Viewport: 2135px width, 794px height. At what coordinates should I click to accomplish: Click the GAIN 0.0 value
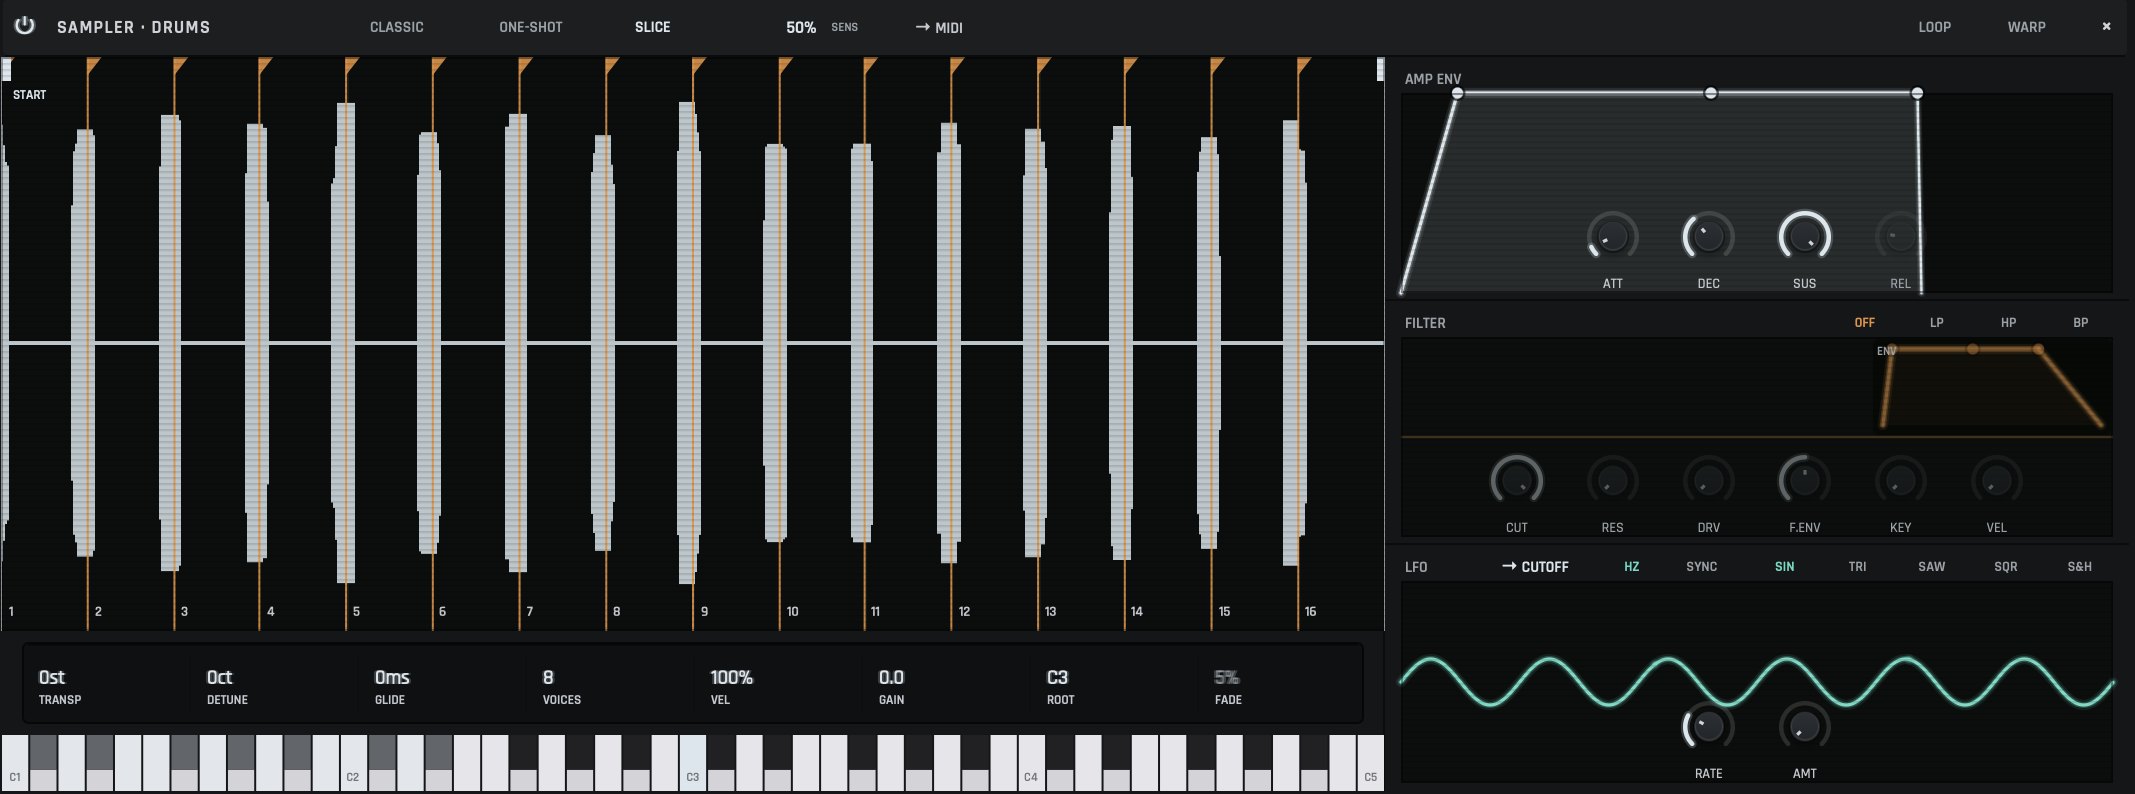click(x=891, y=677)
